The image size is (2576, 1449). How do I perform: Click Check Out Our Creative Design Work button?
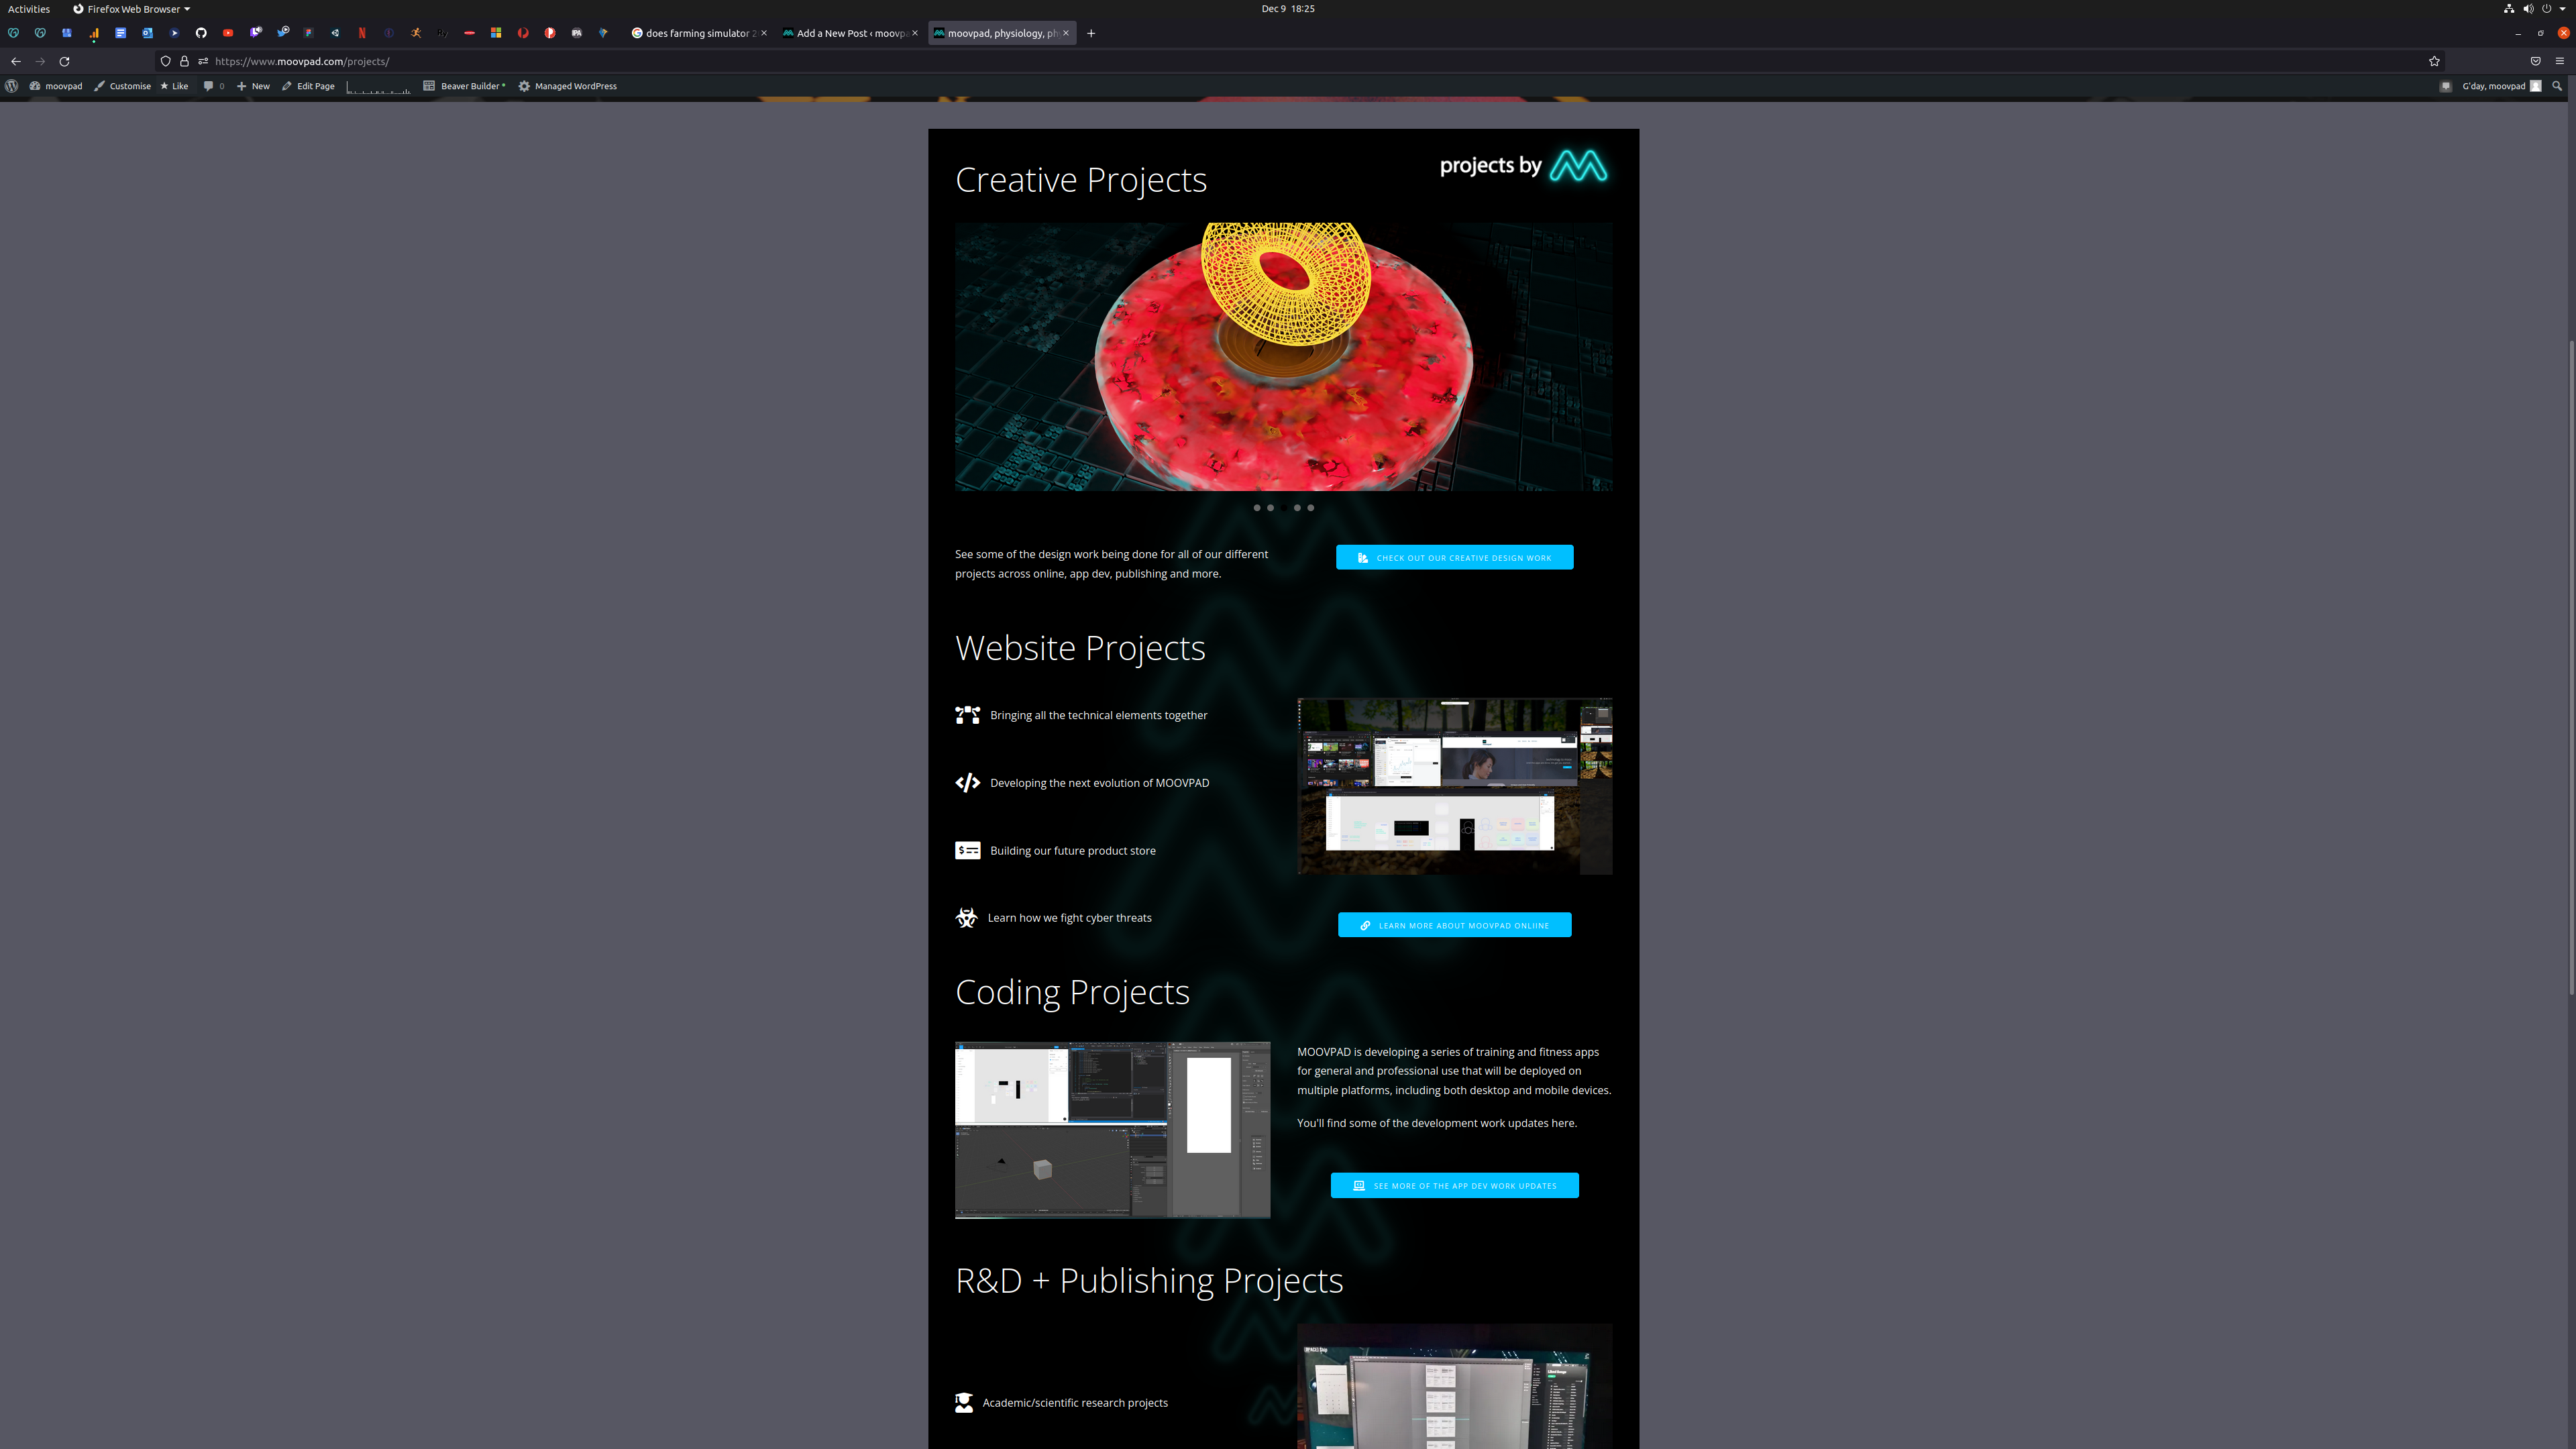pos(1454,557)
